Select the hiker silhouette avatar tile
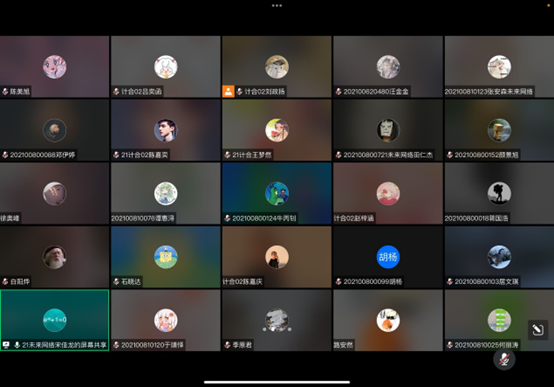 (x=499, y=193)
